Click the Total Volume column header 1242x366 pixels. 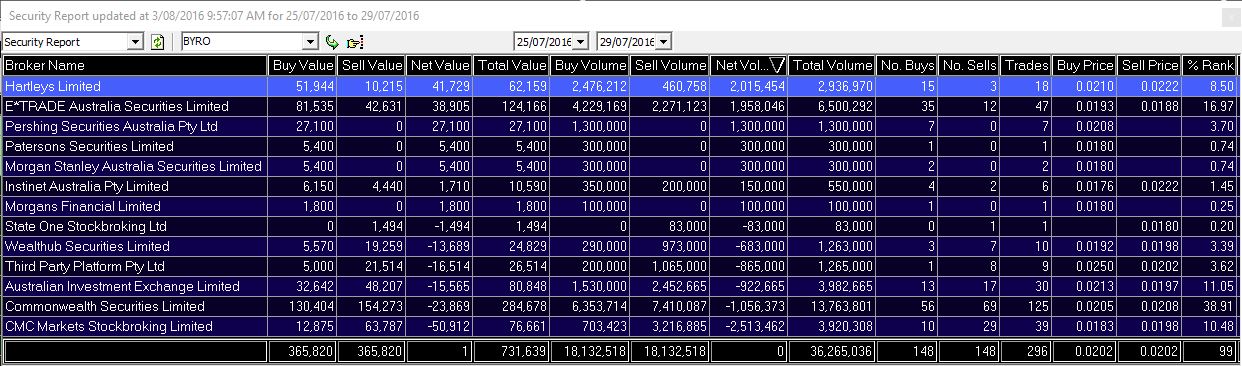(832, 65)
